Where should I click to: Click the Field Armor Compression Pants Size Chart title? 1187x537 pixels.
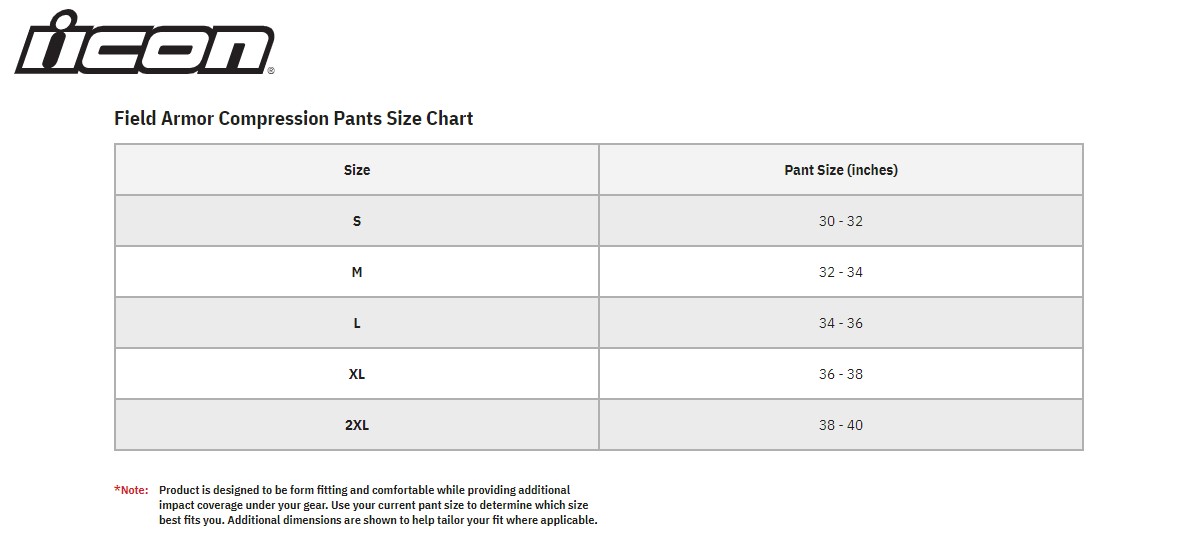coord(294,118)
